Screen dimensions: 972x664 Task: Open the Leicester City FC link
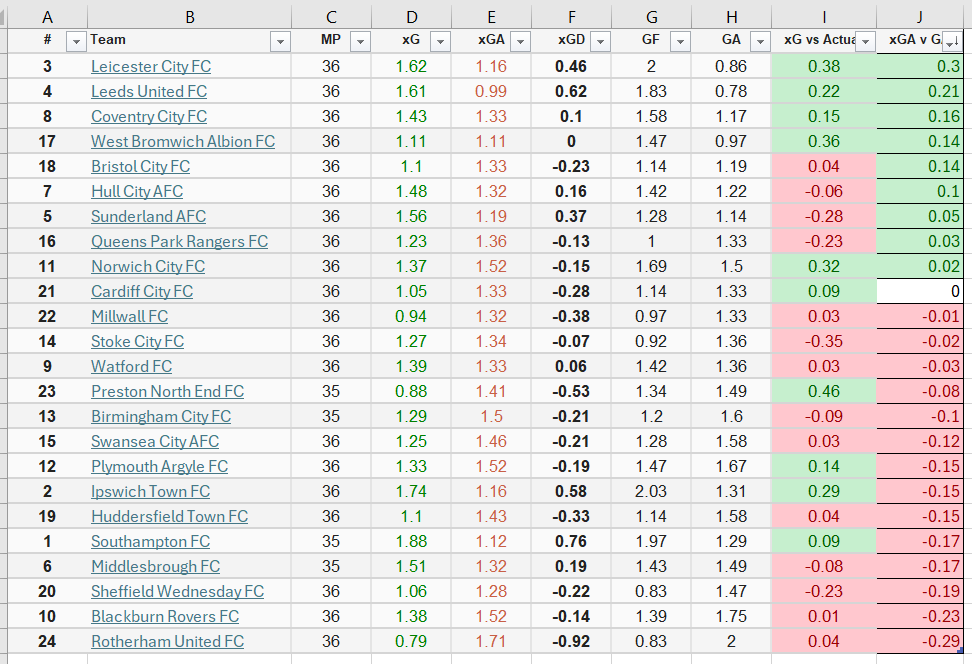pyautogui.click(x=151, y=66)
